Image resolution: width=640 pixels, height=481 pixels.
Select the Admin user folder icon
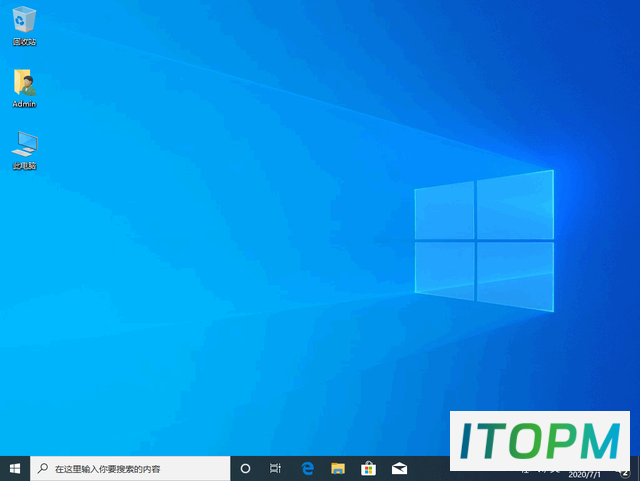pos(24,88)
